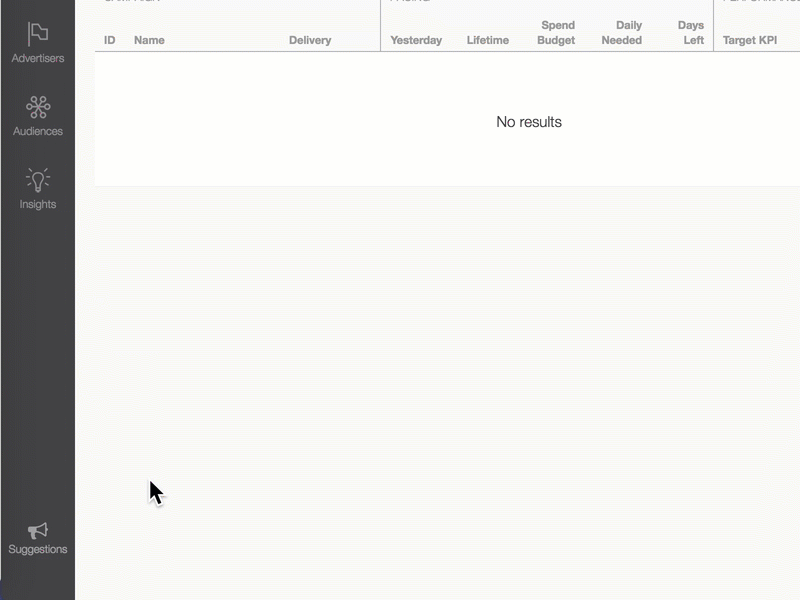Click the Lifetime column header

[x=487, y=40]
